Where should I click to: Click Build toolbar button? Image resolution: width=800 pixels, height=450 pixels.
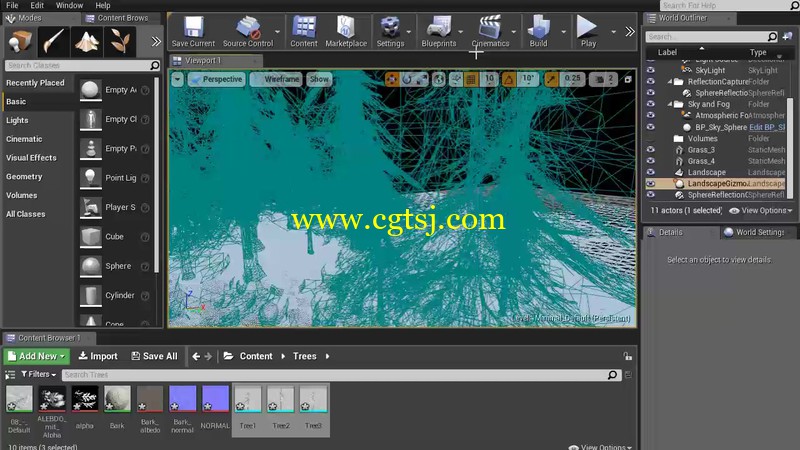(x=538, y=32)
